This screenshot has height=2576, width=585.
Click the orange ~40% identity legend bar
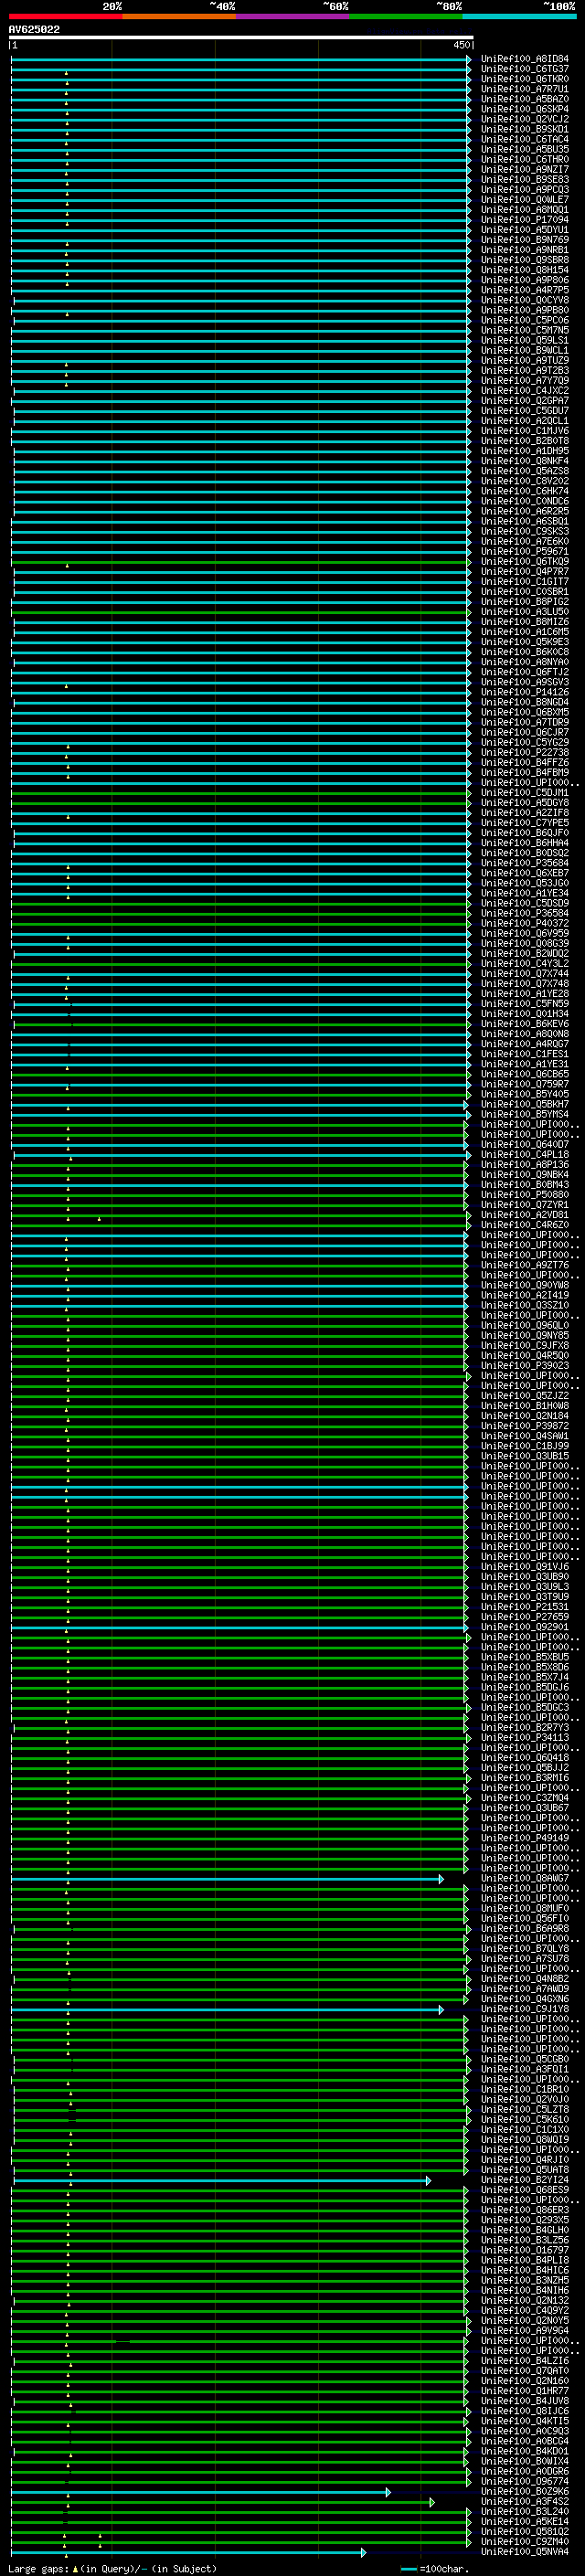(179, 16)
